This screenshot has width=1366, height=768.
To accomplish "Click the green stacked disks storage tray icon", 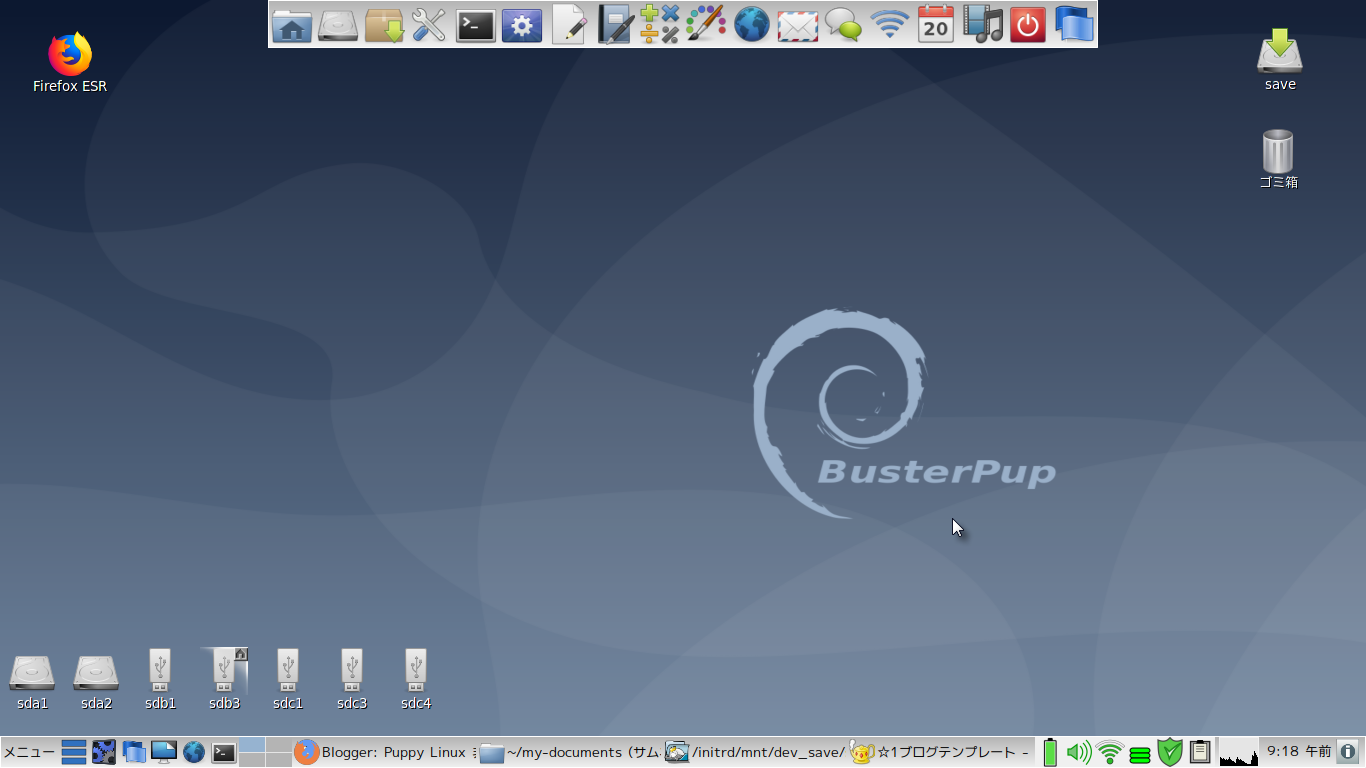I will point(1140,755).
